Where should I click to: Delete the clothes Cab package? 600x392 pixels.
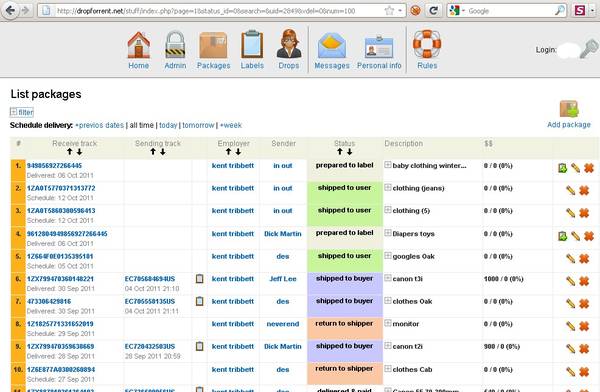pos(584,372)
